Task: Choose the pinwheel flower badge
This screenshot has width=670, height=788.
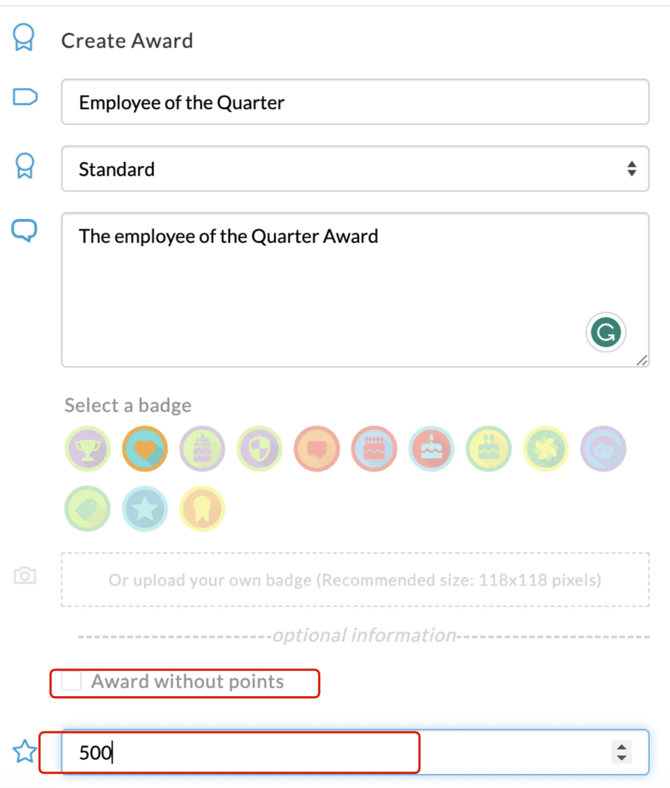Action: click(x=546, y=449)
